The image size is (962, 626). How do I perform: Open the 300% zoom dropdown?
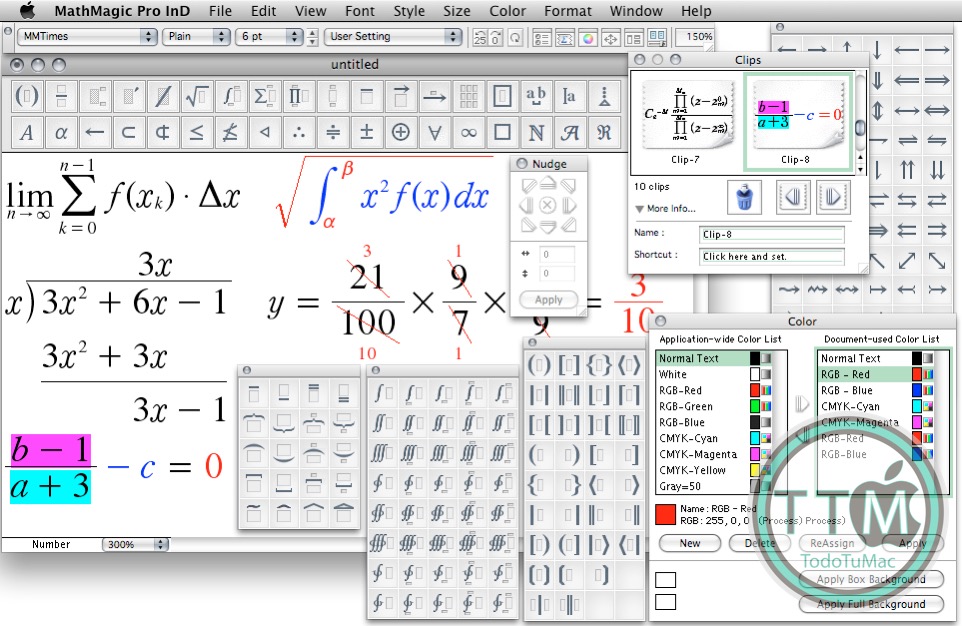point(135,544)
